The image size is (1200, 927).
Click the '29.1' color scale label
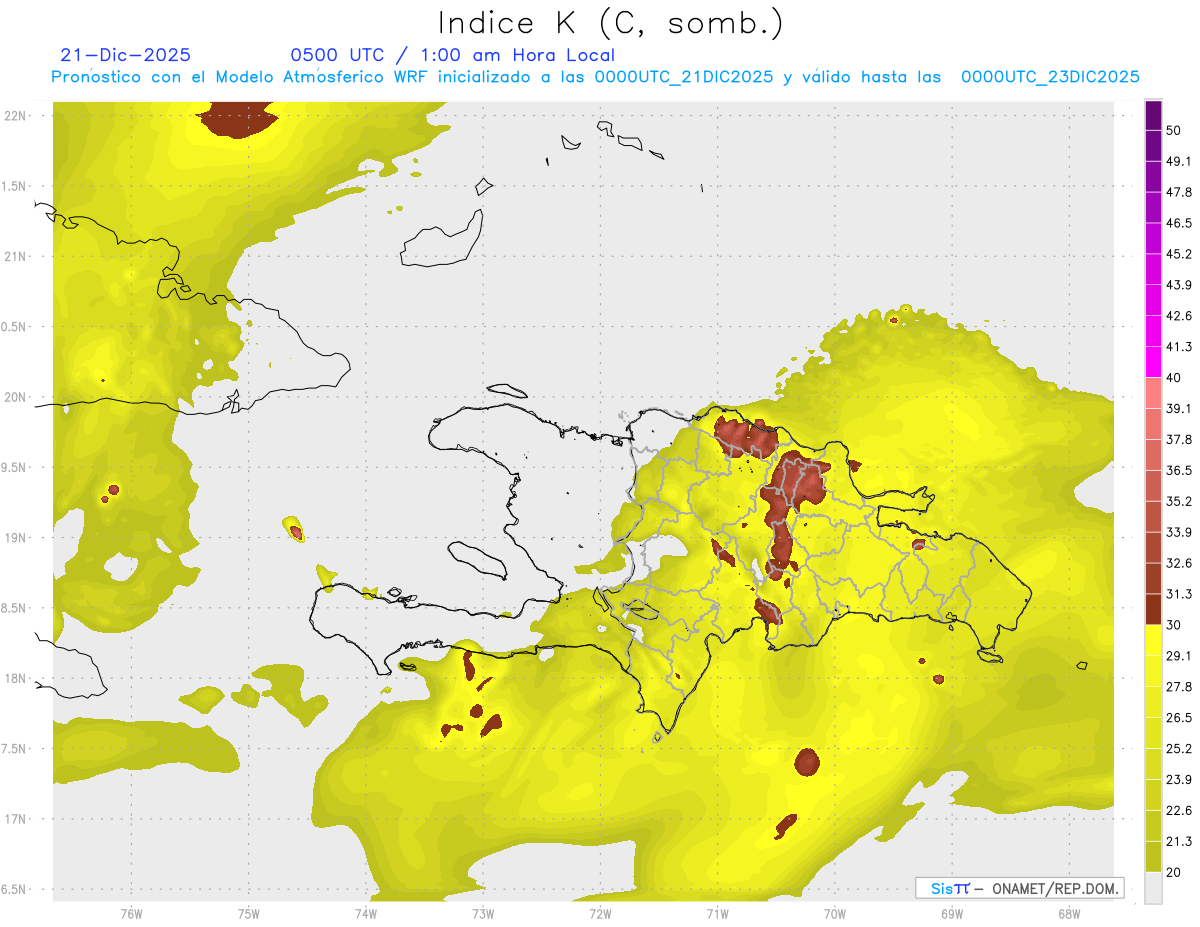pyautogui.click(x=1179, y=656)
